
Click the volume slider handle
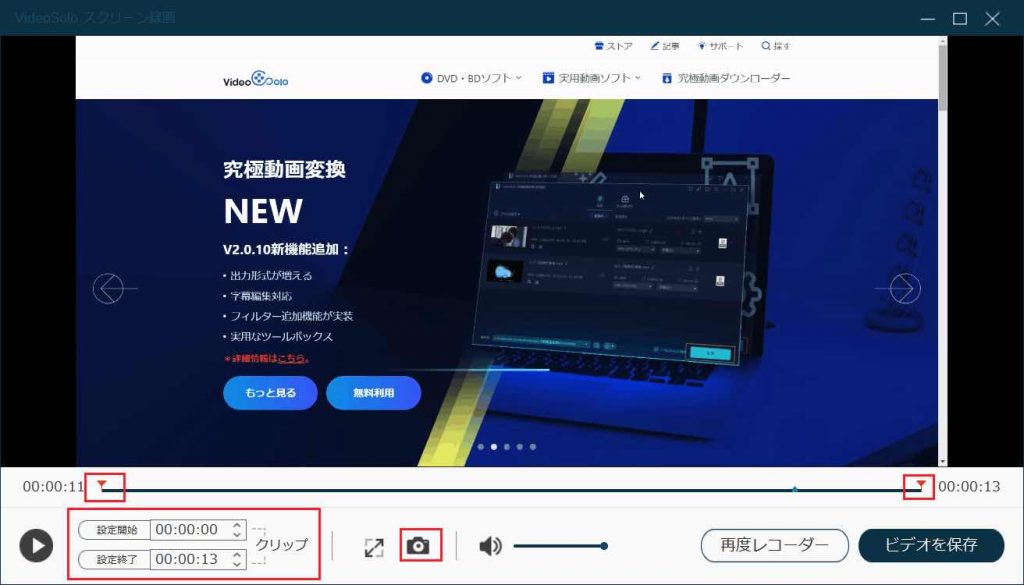tap(604, 546)
